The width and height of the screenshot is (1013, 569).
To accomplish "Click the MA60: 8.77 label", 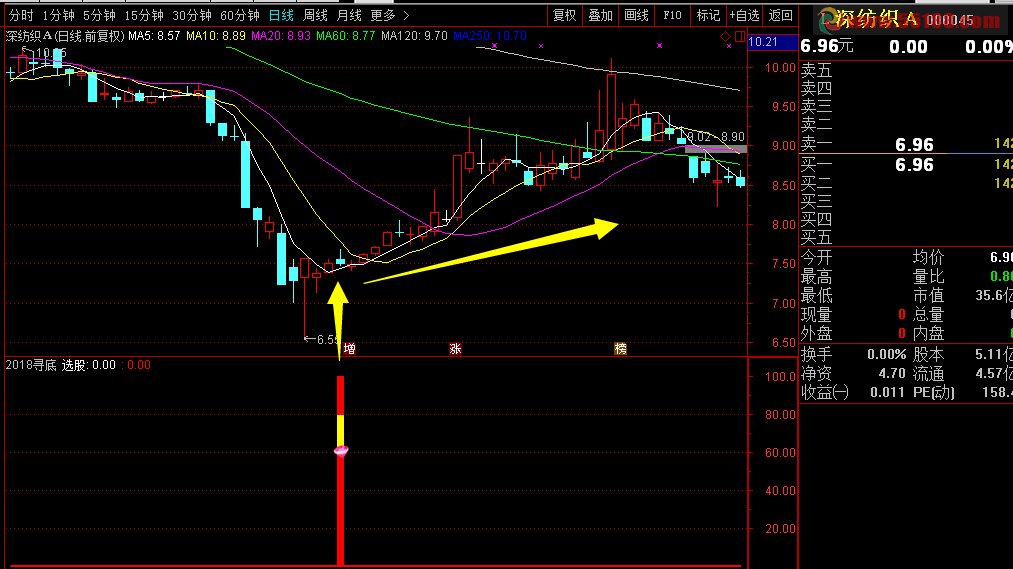I will (346, 36).
